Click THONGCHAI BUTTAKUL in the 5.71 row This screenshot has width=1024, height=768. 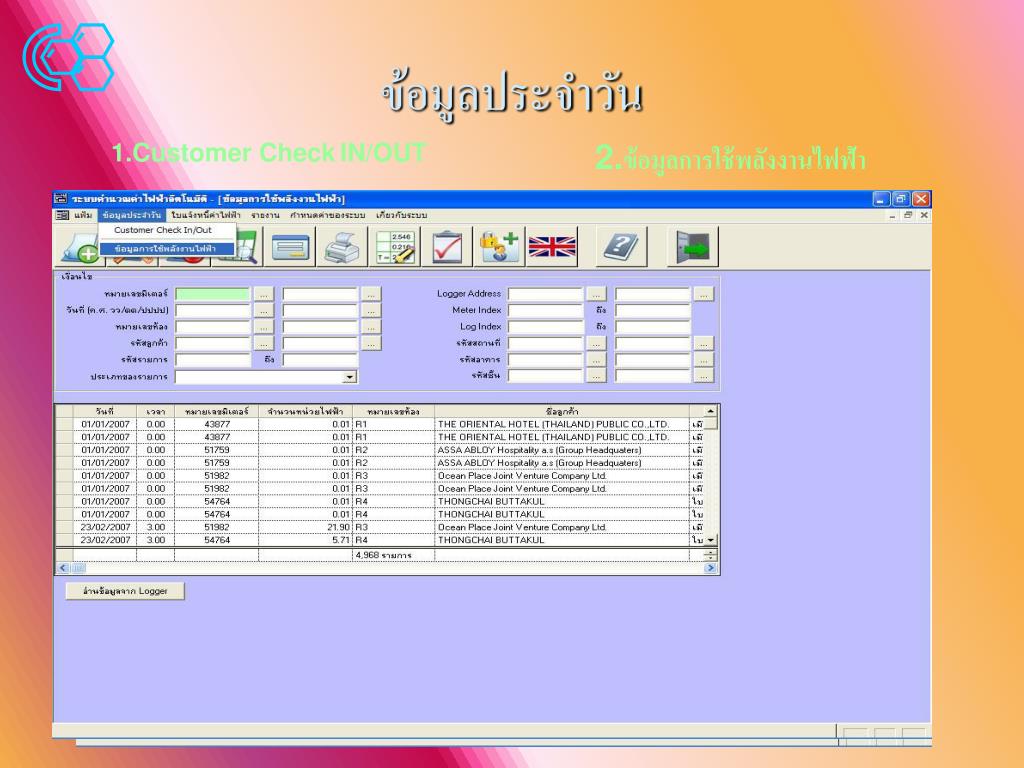491,540
